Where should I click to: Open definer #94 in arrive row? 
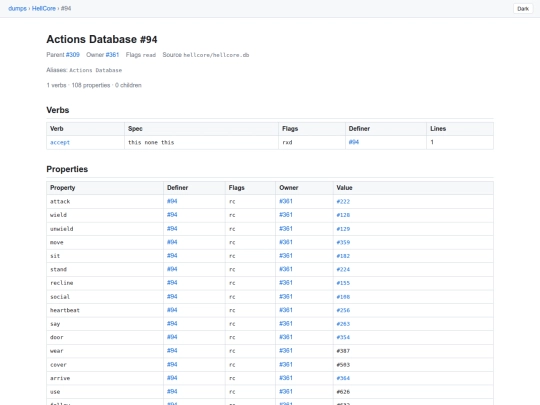click(172, 378)
